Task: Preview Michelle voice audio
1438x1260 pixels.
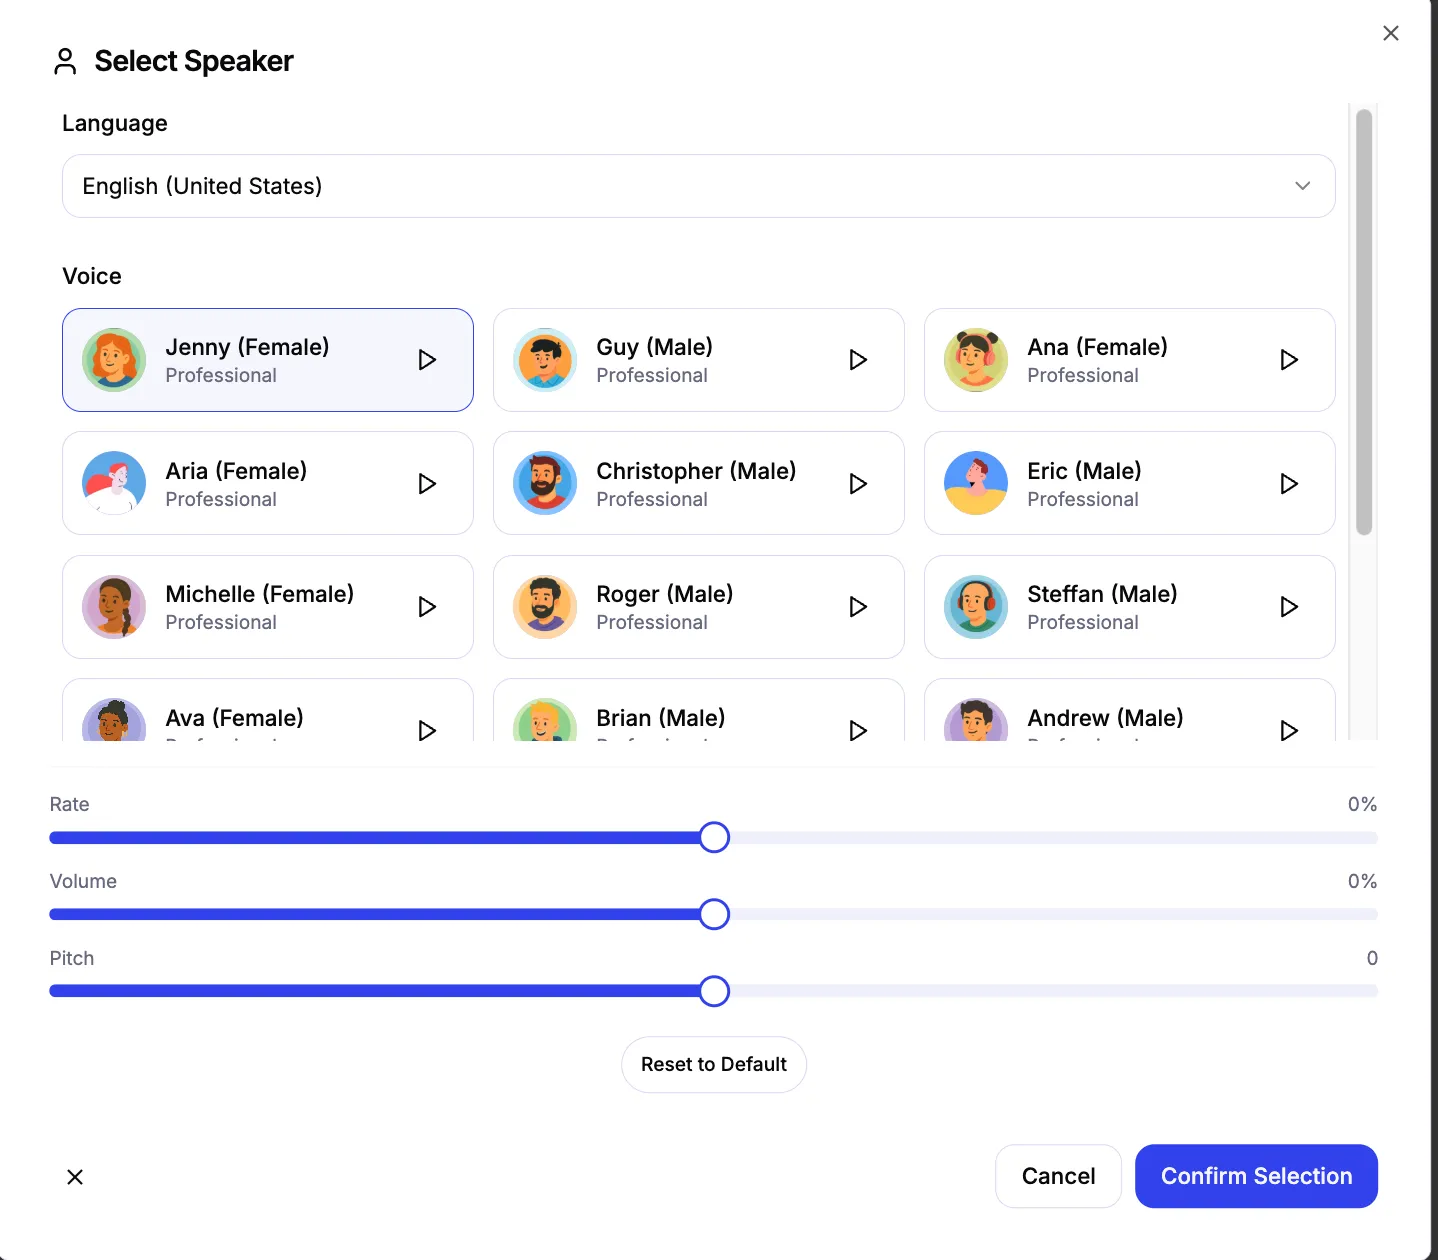Action: click(x=427, y=607)
